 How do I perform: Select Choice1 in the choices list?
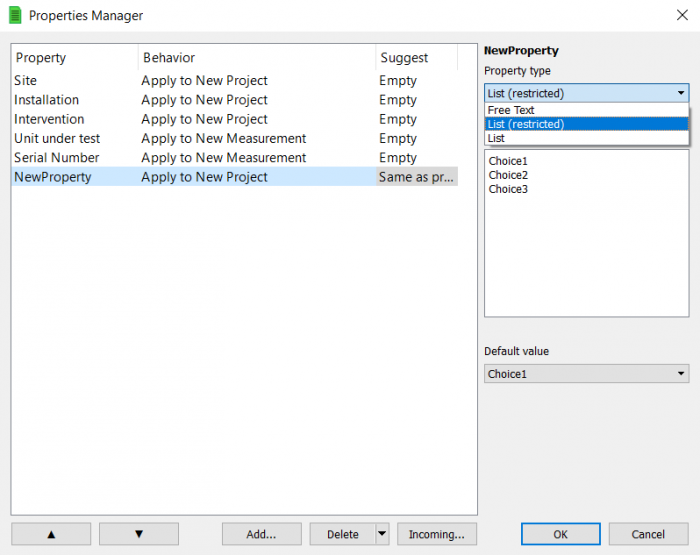pos(508,161)
